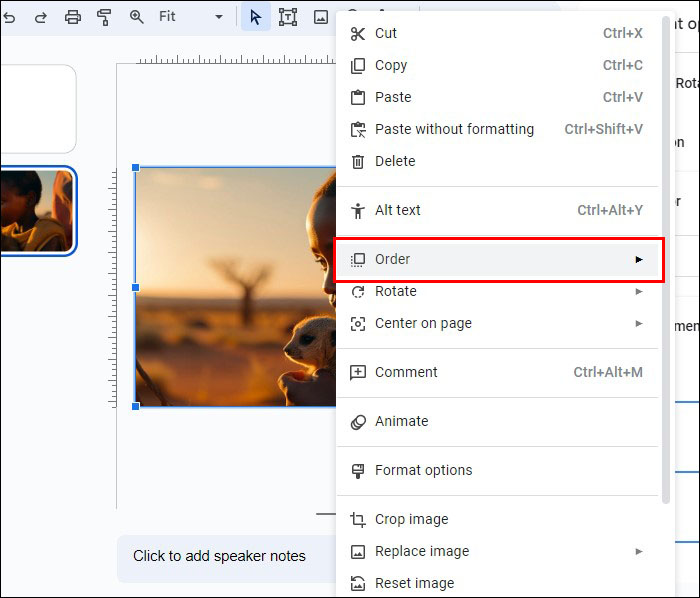Click the Ctrl+X shortcut text

(623, 33)
